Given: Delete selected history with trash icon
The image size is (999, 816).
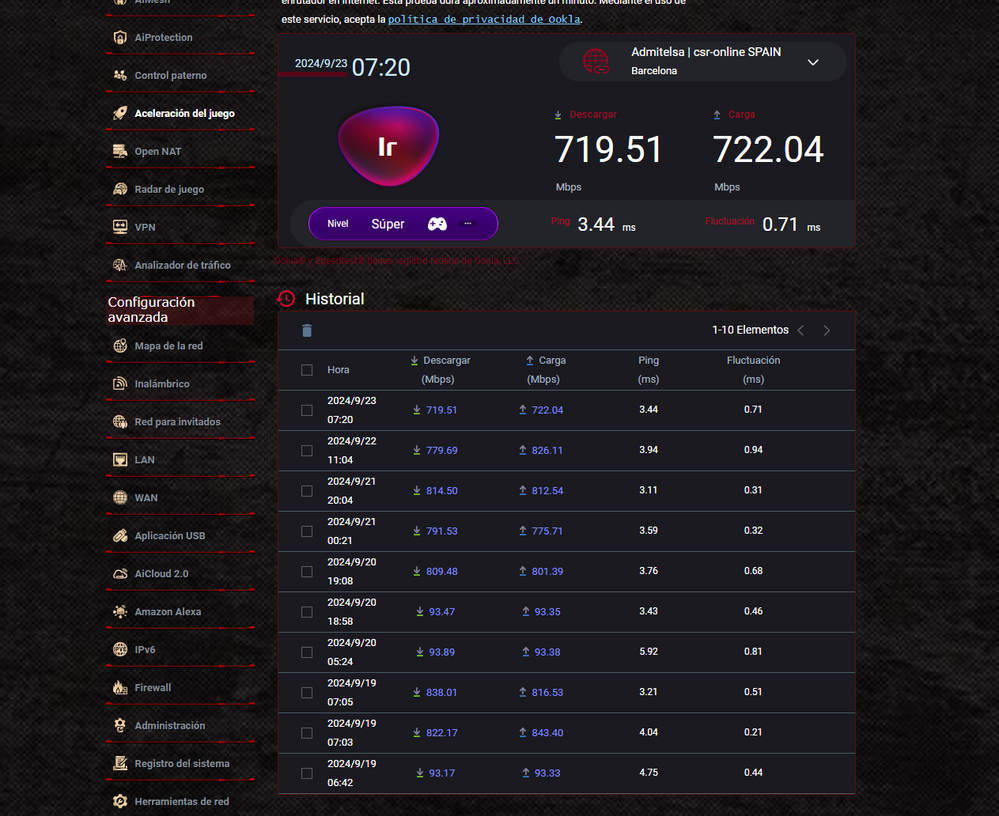Looking at the screenshot, I should [307, 331].
